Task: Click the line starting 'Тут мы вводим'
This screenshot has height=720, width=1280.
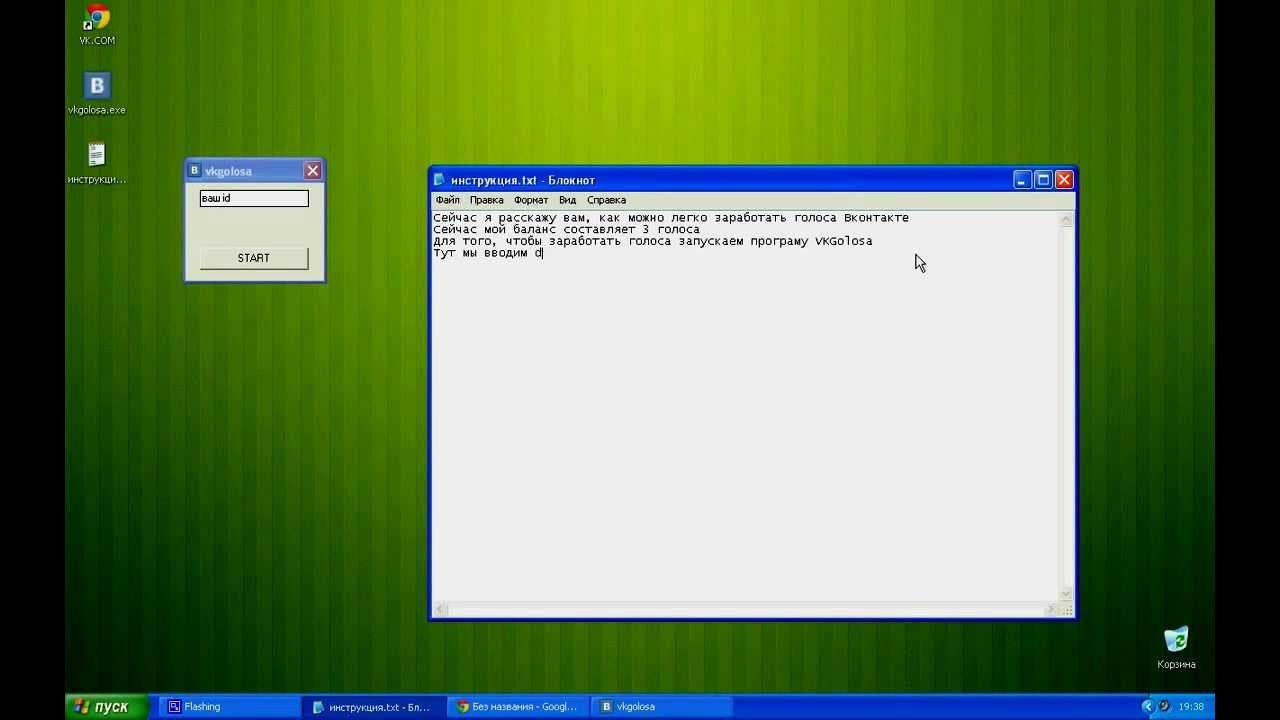Action: tap(488, 253)
